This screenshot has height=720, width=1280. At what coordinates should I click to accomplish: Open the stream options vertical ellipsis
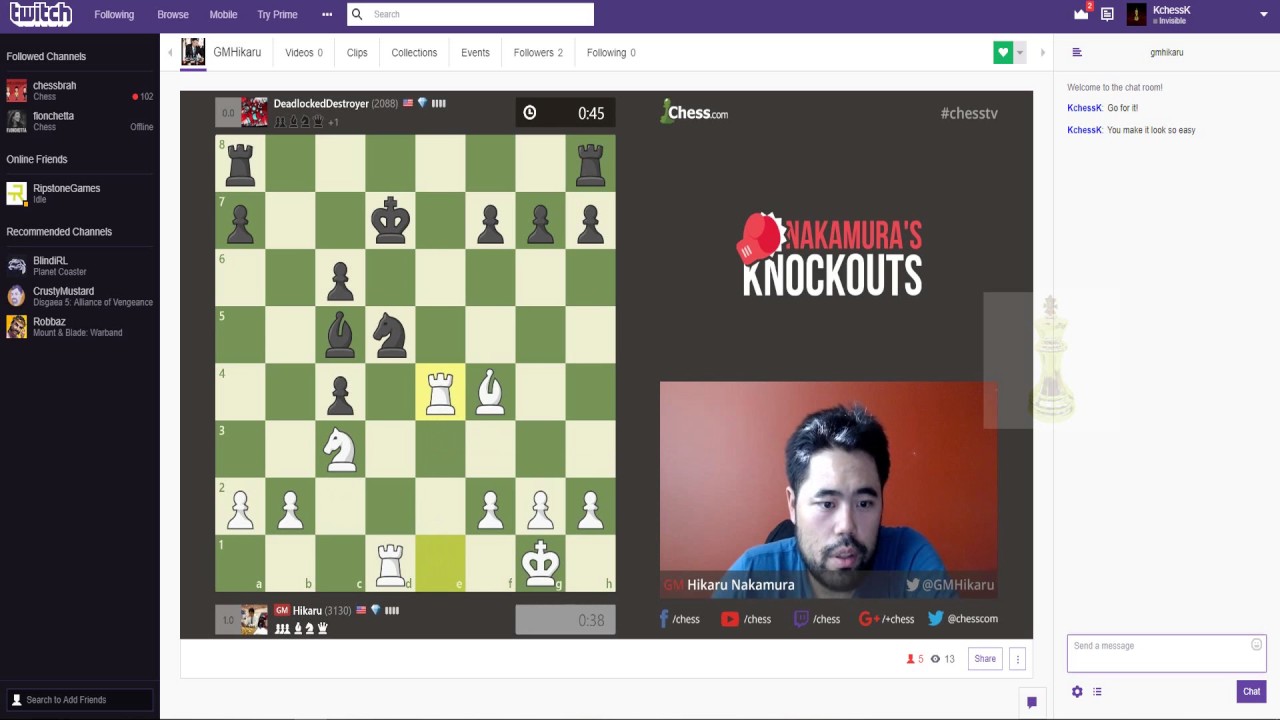(x=1017, y=659)
